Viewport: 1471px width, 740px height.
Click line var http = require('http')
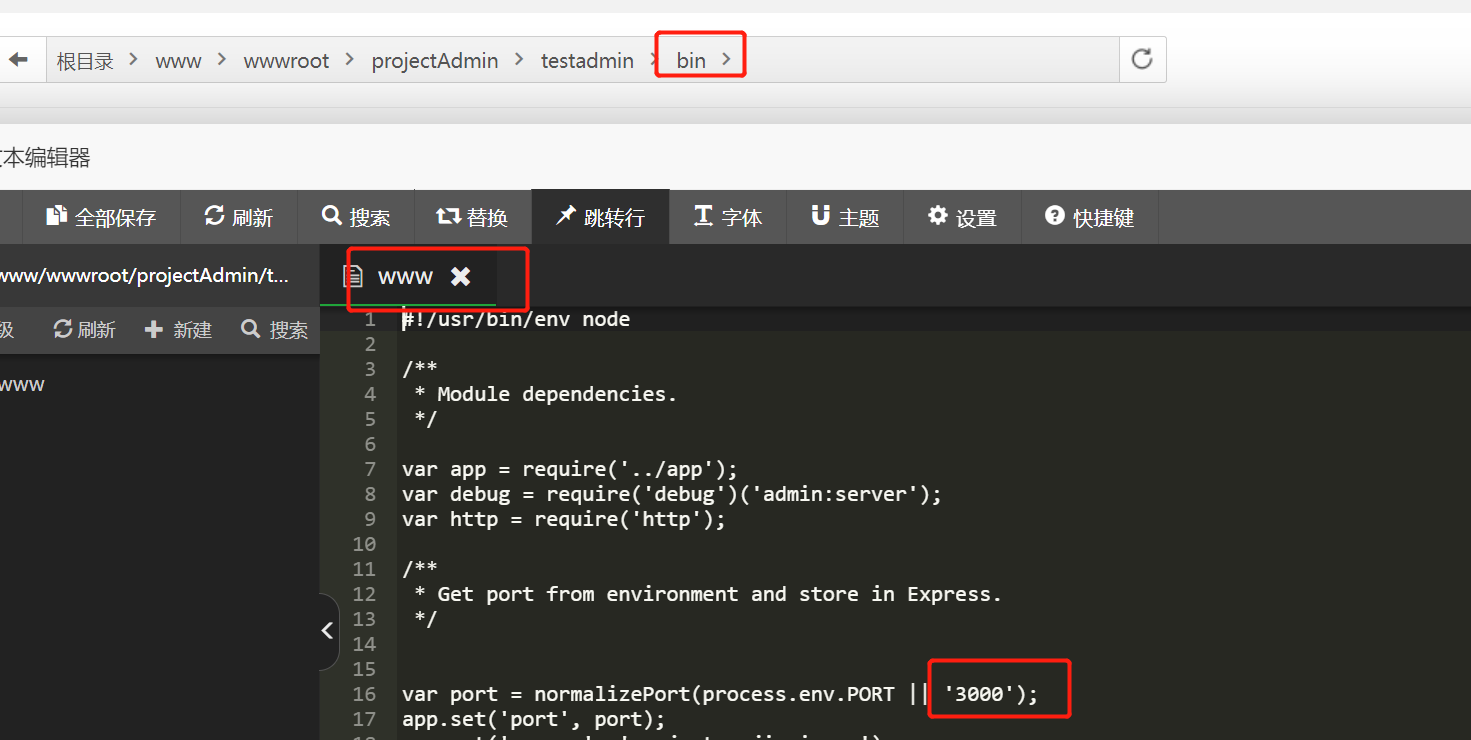pyautogui.click(x=564, y=519)
